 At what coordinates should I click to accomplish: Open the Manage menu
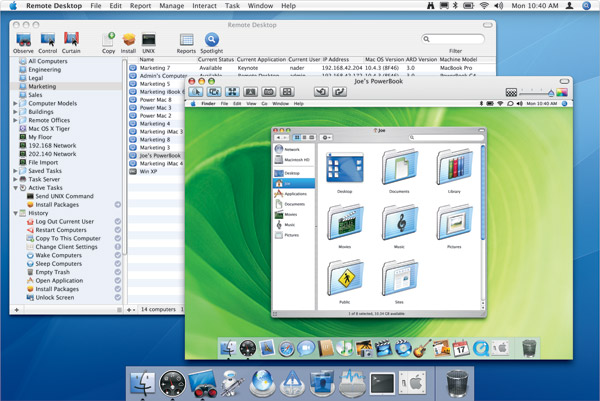pyautogui.click(x=171, y=6)
